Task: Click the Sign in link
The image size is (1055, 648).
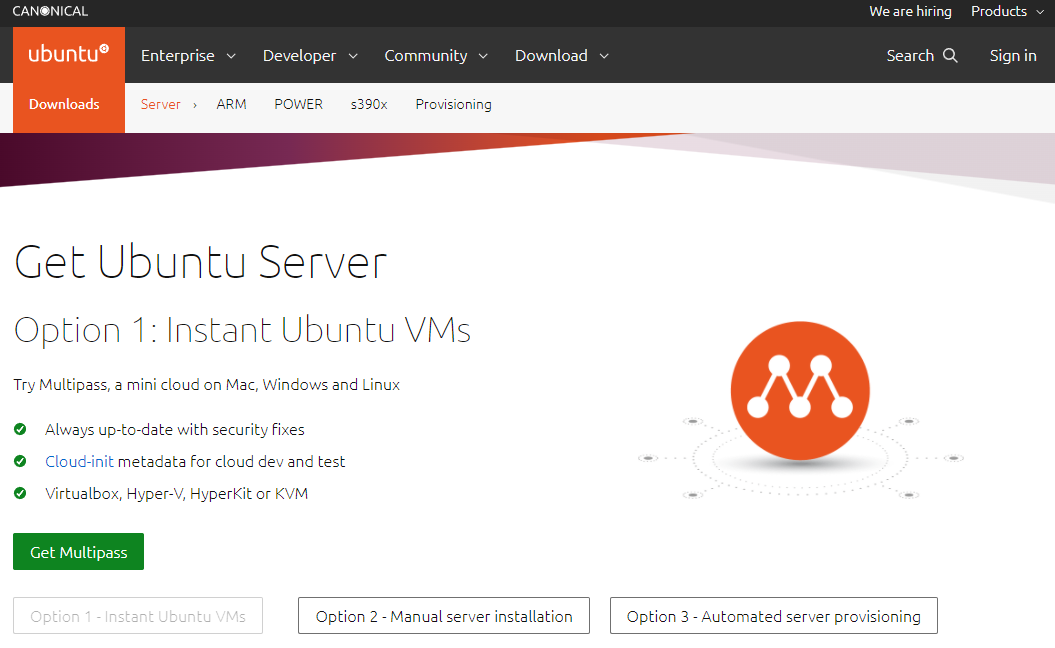Action: pos(1013,55)
